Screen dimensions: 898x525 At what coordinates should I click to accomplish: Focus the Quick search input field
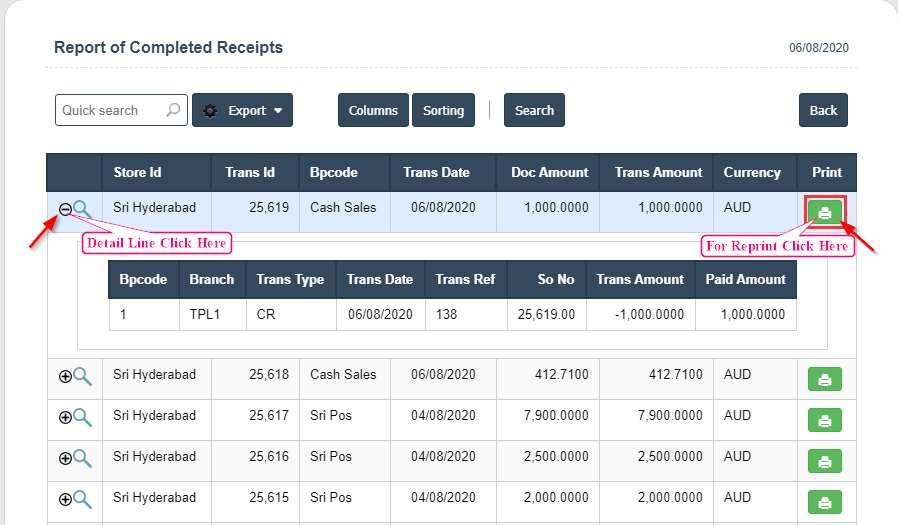[110, 111]
